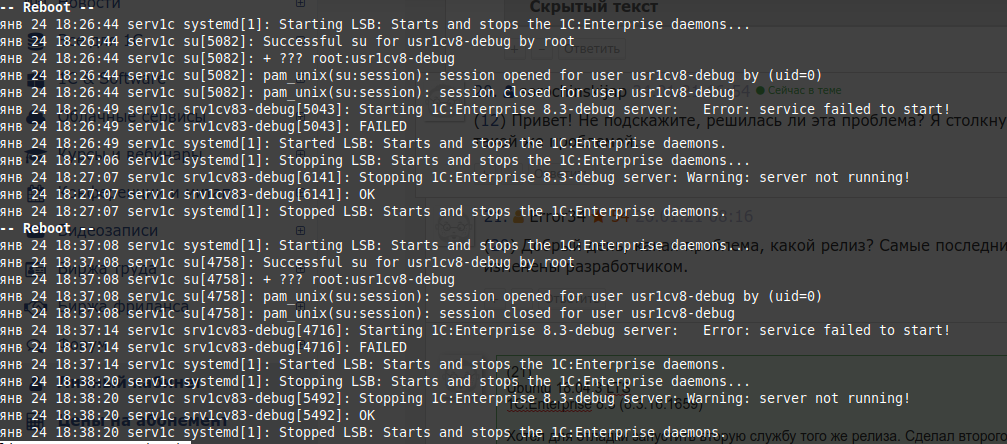
Task: Click icon beside Биржа труда
Action: pyautogui.click(x=36, y=269)
